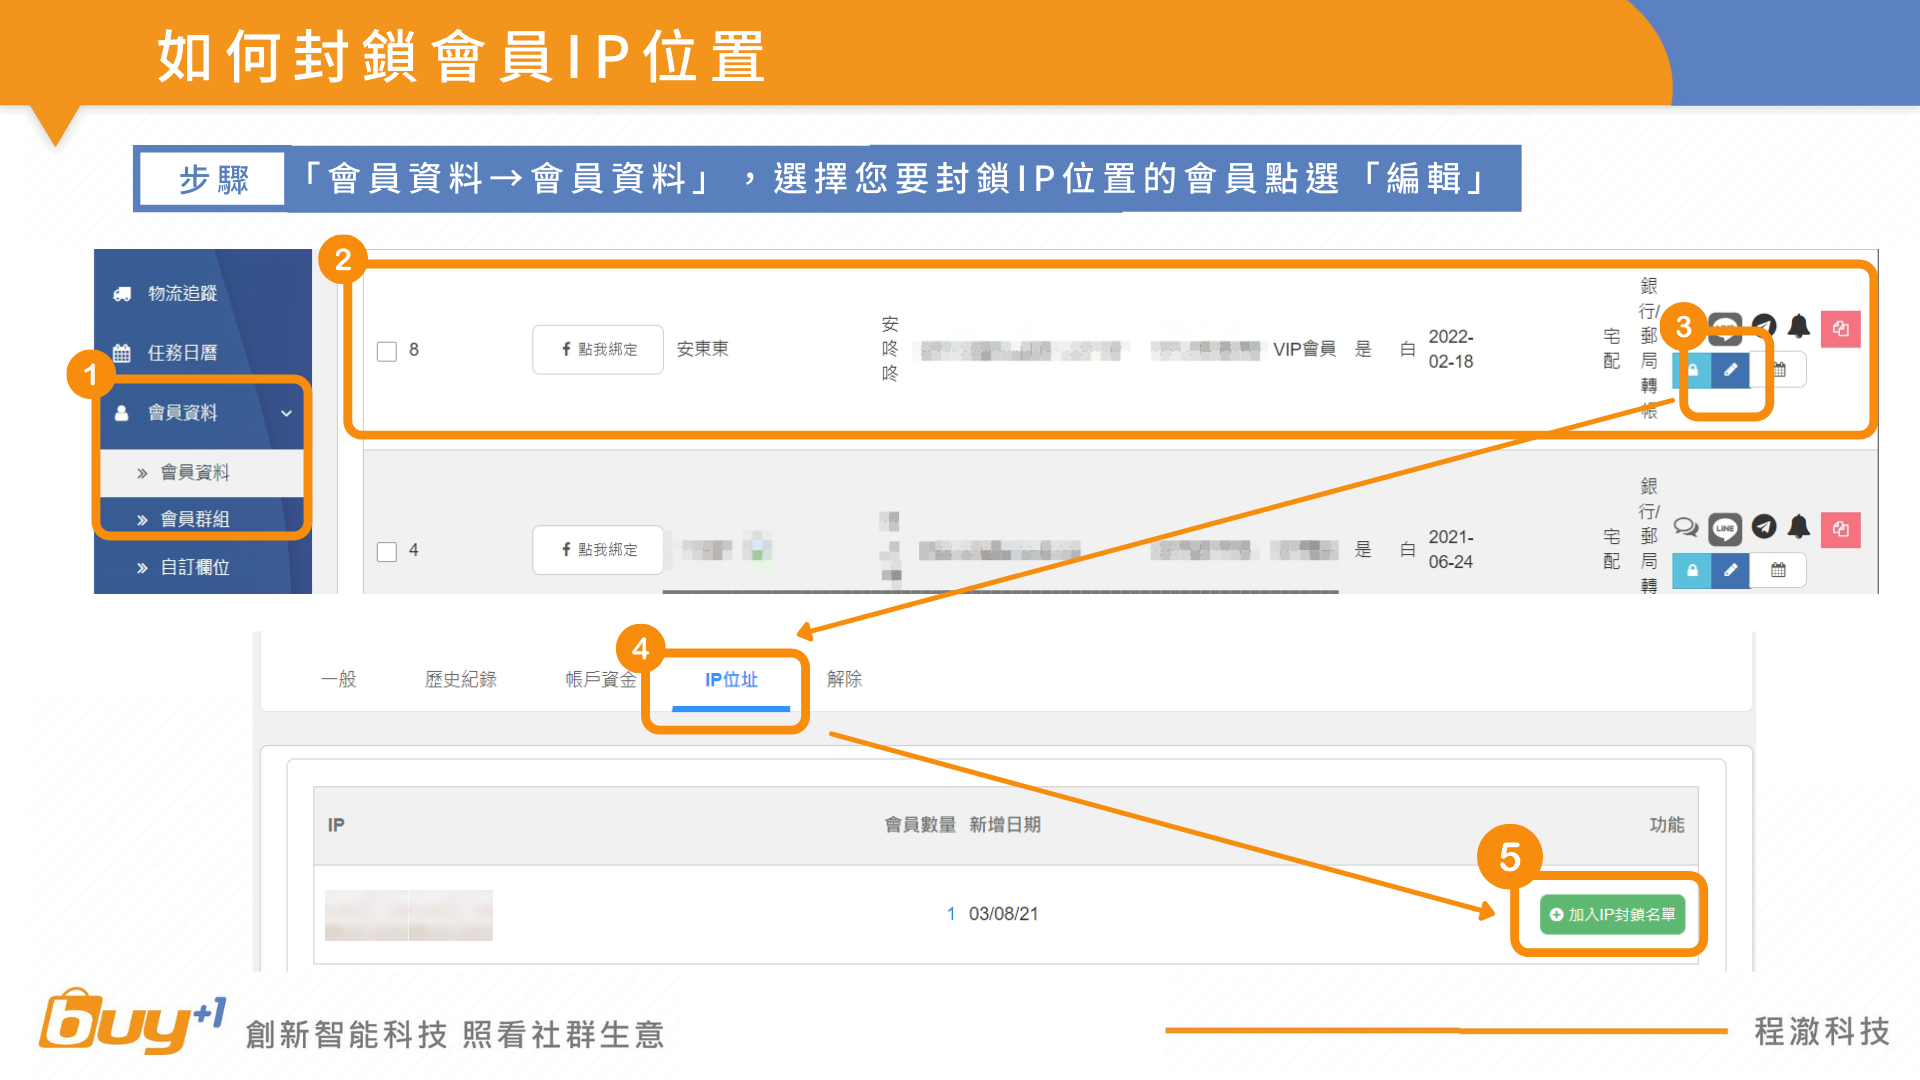Click the lock icon on member 4's row
Image resolution: width=1920 pixels, height=1080 pixels.
point(1692,570)
